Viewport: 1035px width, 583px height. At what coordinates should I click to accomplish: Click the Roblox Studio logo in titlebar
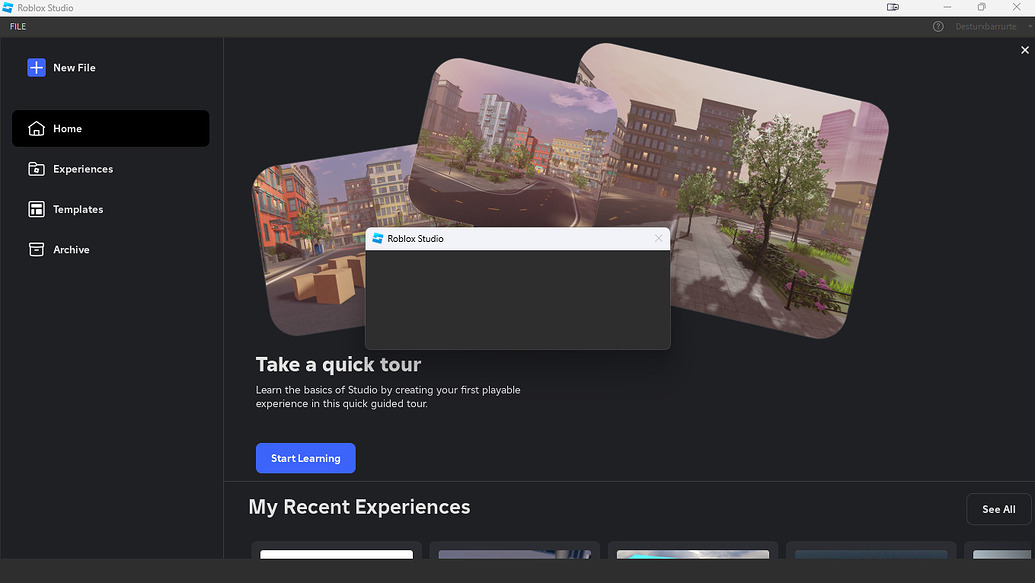[9, 7]
